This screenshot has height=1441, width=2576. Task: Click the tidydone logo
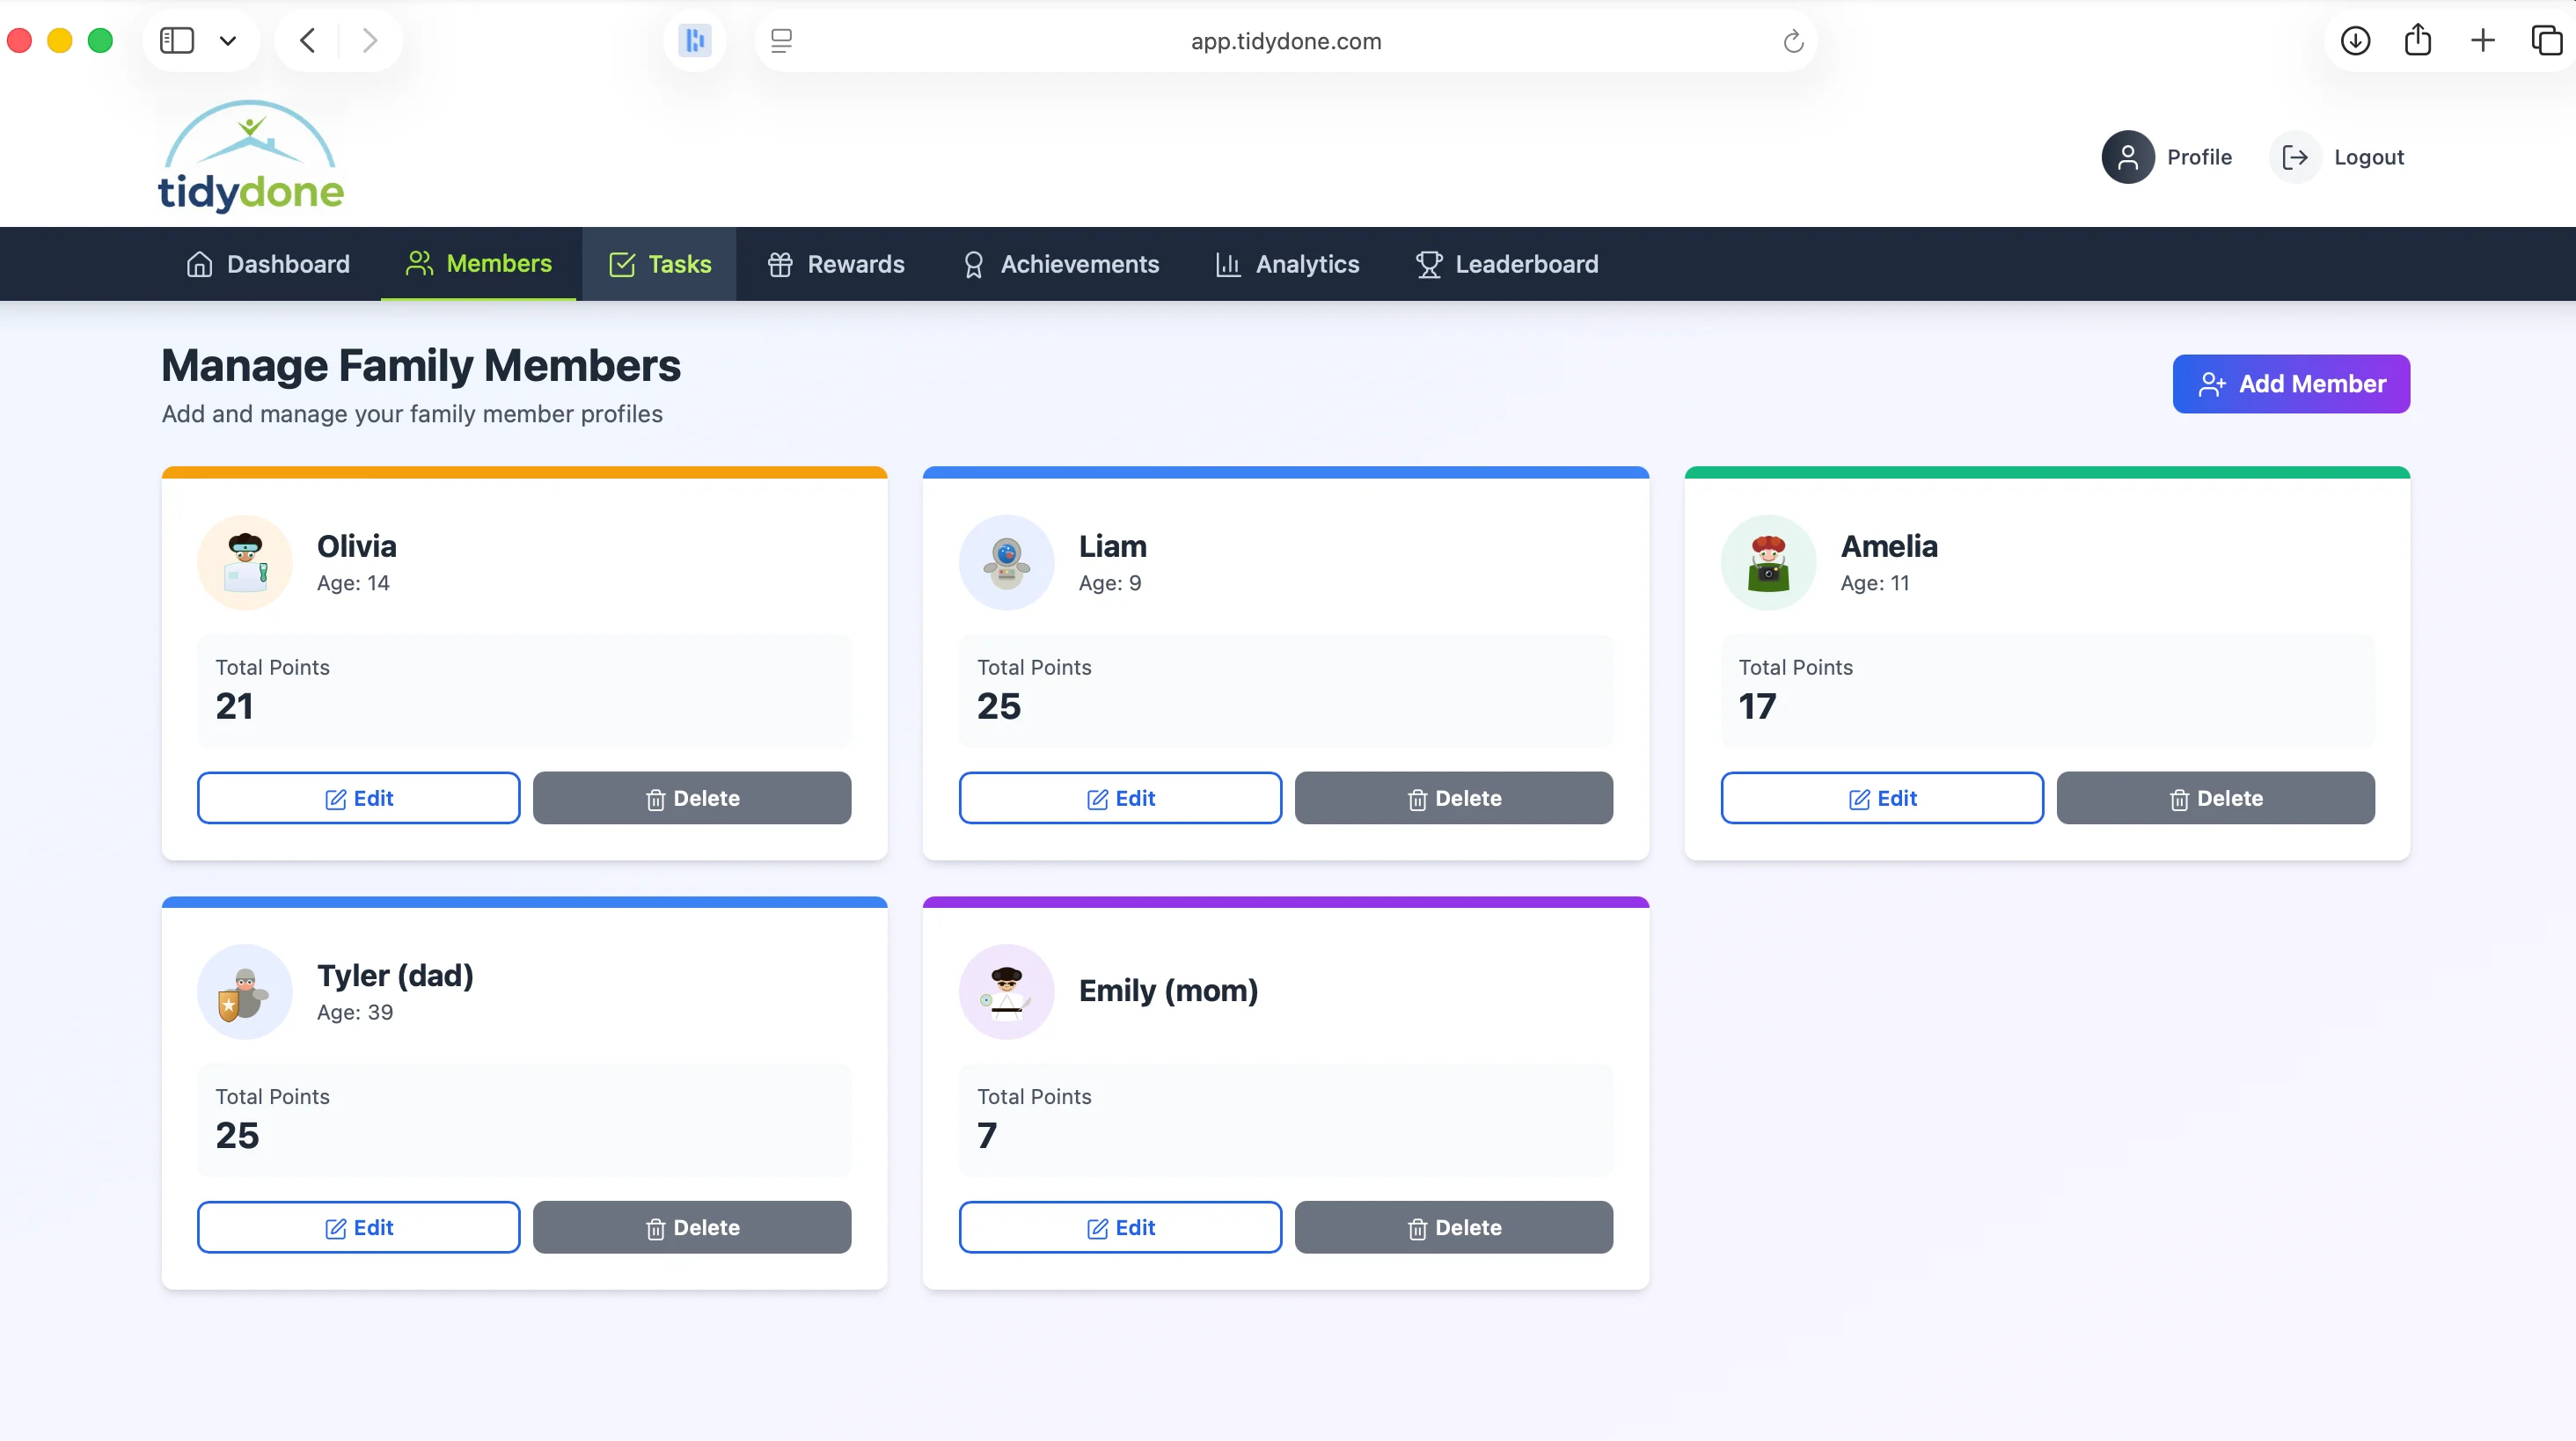251,156
